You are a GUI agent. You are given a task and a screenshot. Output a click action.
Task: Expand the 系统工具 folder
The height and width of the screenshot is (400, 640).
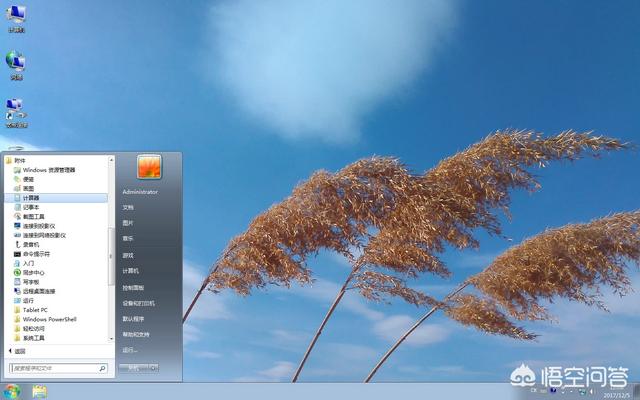pos(29,338)
